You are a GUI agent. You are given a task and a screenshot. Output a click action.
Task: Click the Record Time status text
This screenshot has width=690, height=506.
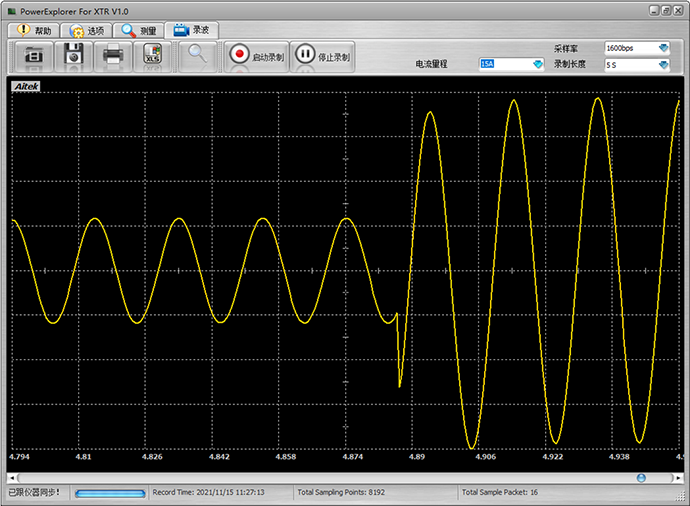(x=209, y=492)
